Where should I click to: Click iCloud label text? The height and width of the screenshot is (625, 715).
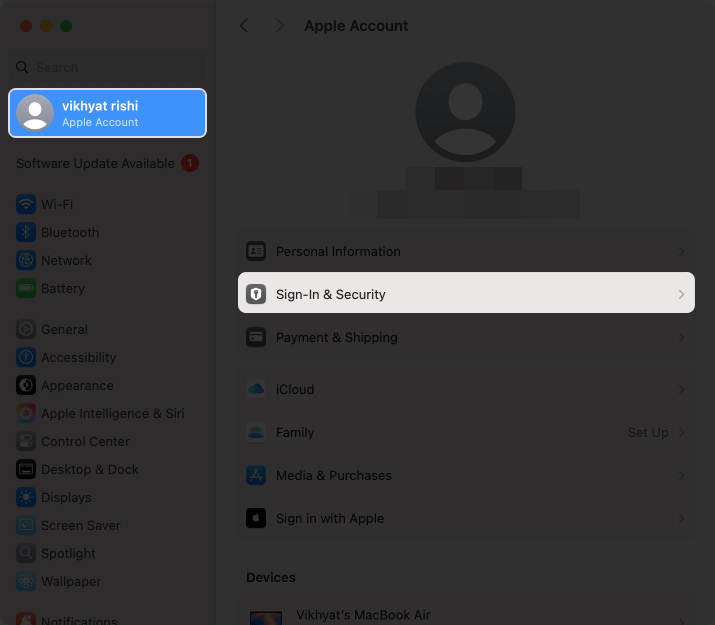tap(295, 389)
